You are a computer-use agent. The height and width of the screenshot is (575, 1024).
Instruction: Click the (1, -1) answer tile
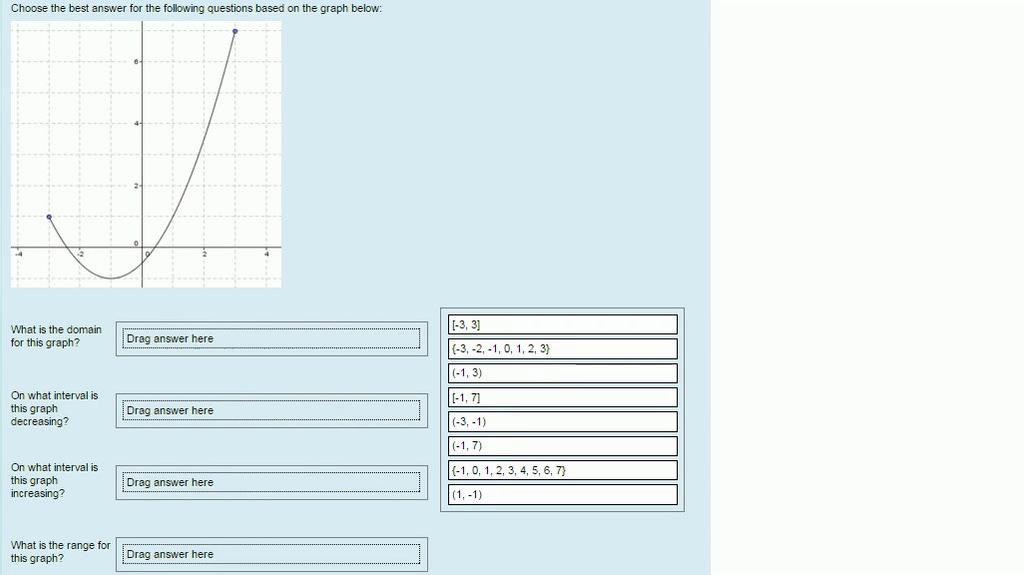coord(563,495)
